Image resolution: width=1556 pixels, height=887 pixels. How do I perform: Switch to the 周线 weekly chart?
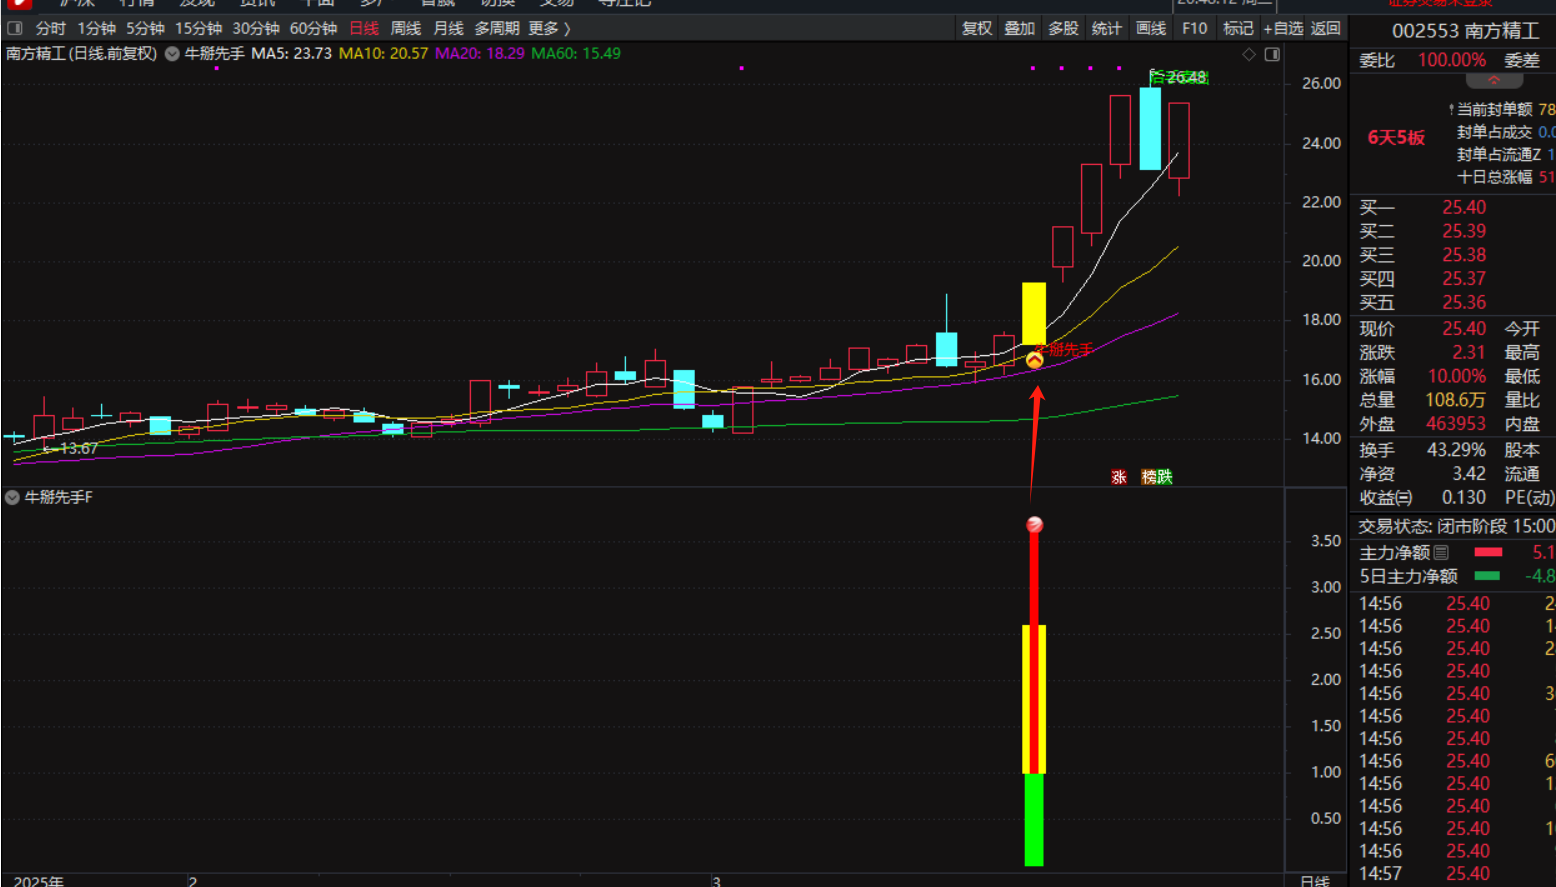point(405,28)
